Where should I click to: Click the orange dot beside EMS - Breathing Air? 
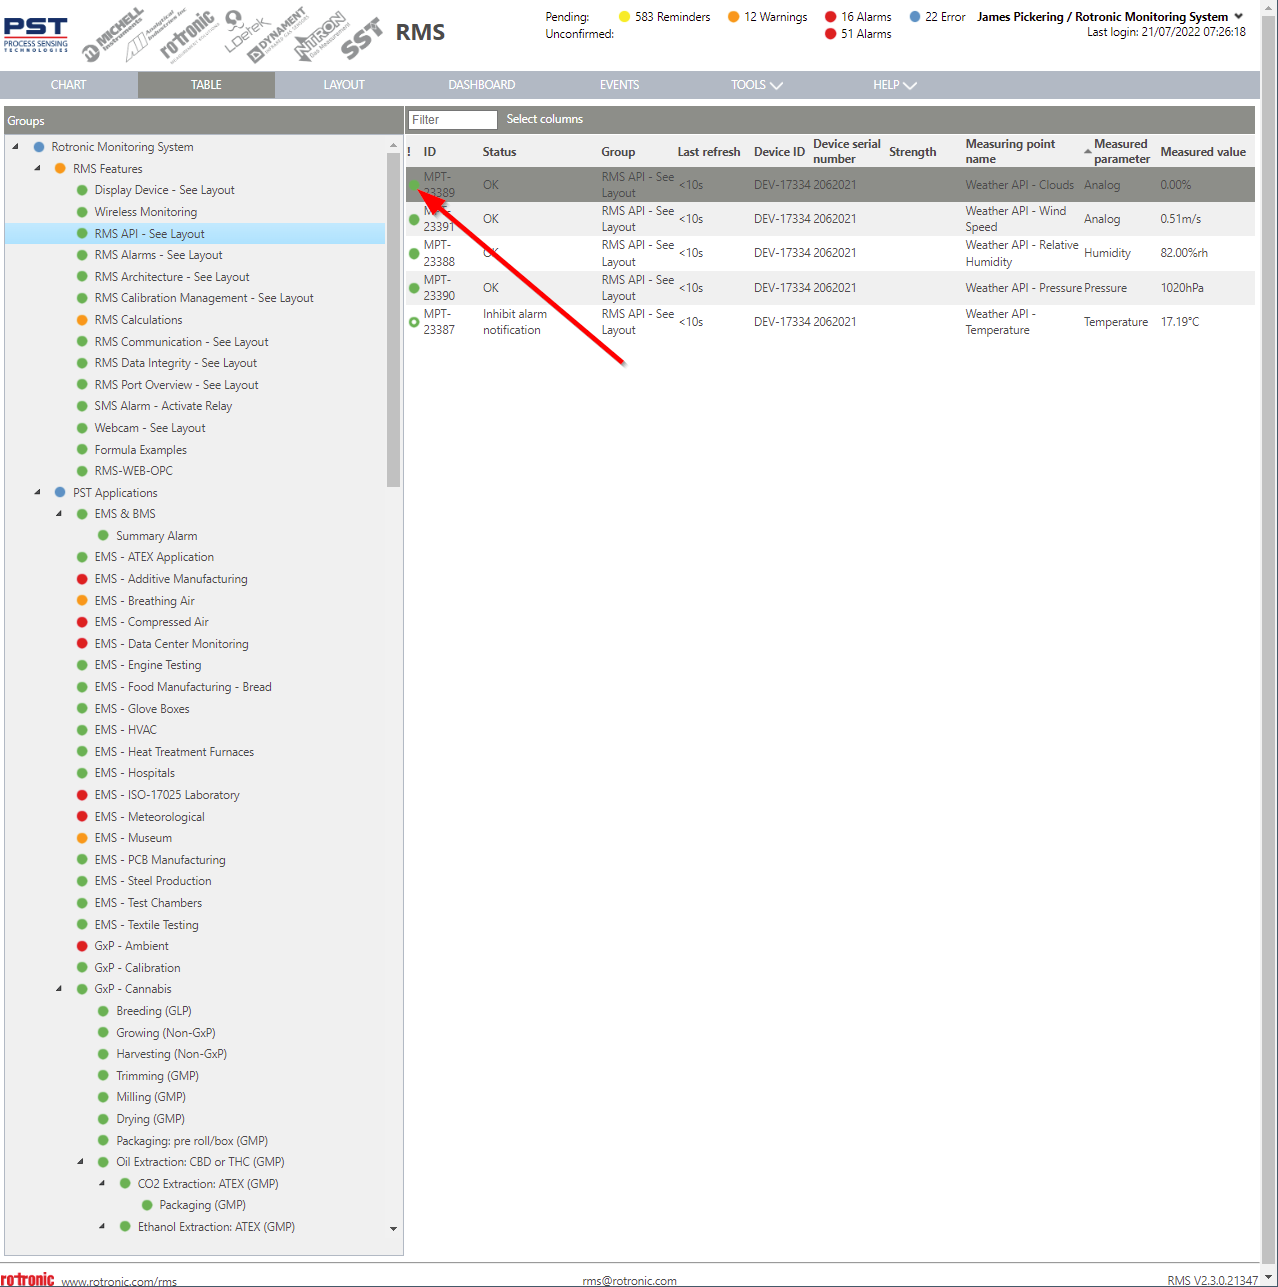pos(82,601)
